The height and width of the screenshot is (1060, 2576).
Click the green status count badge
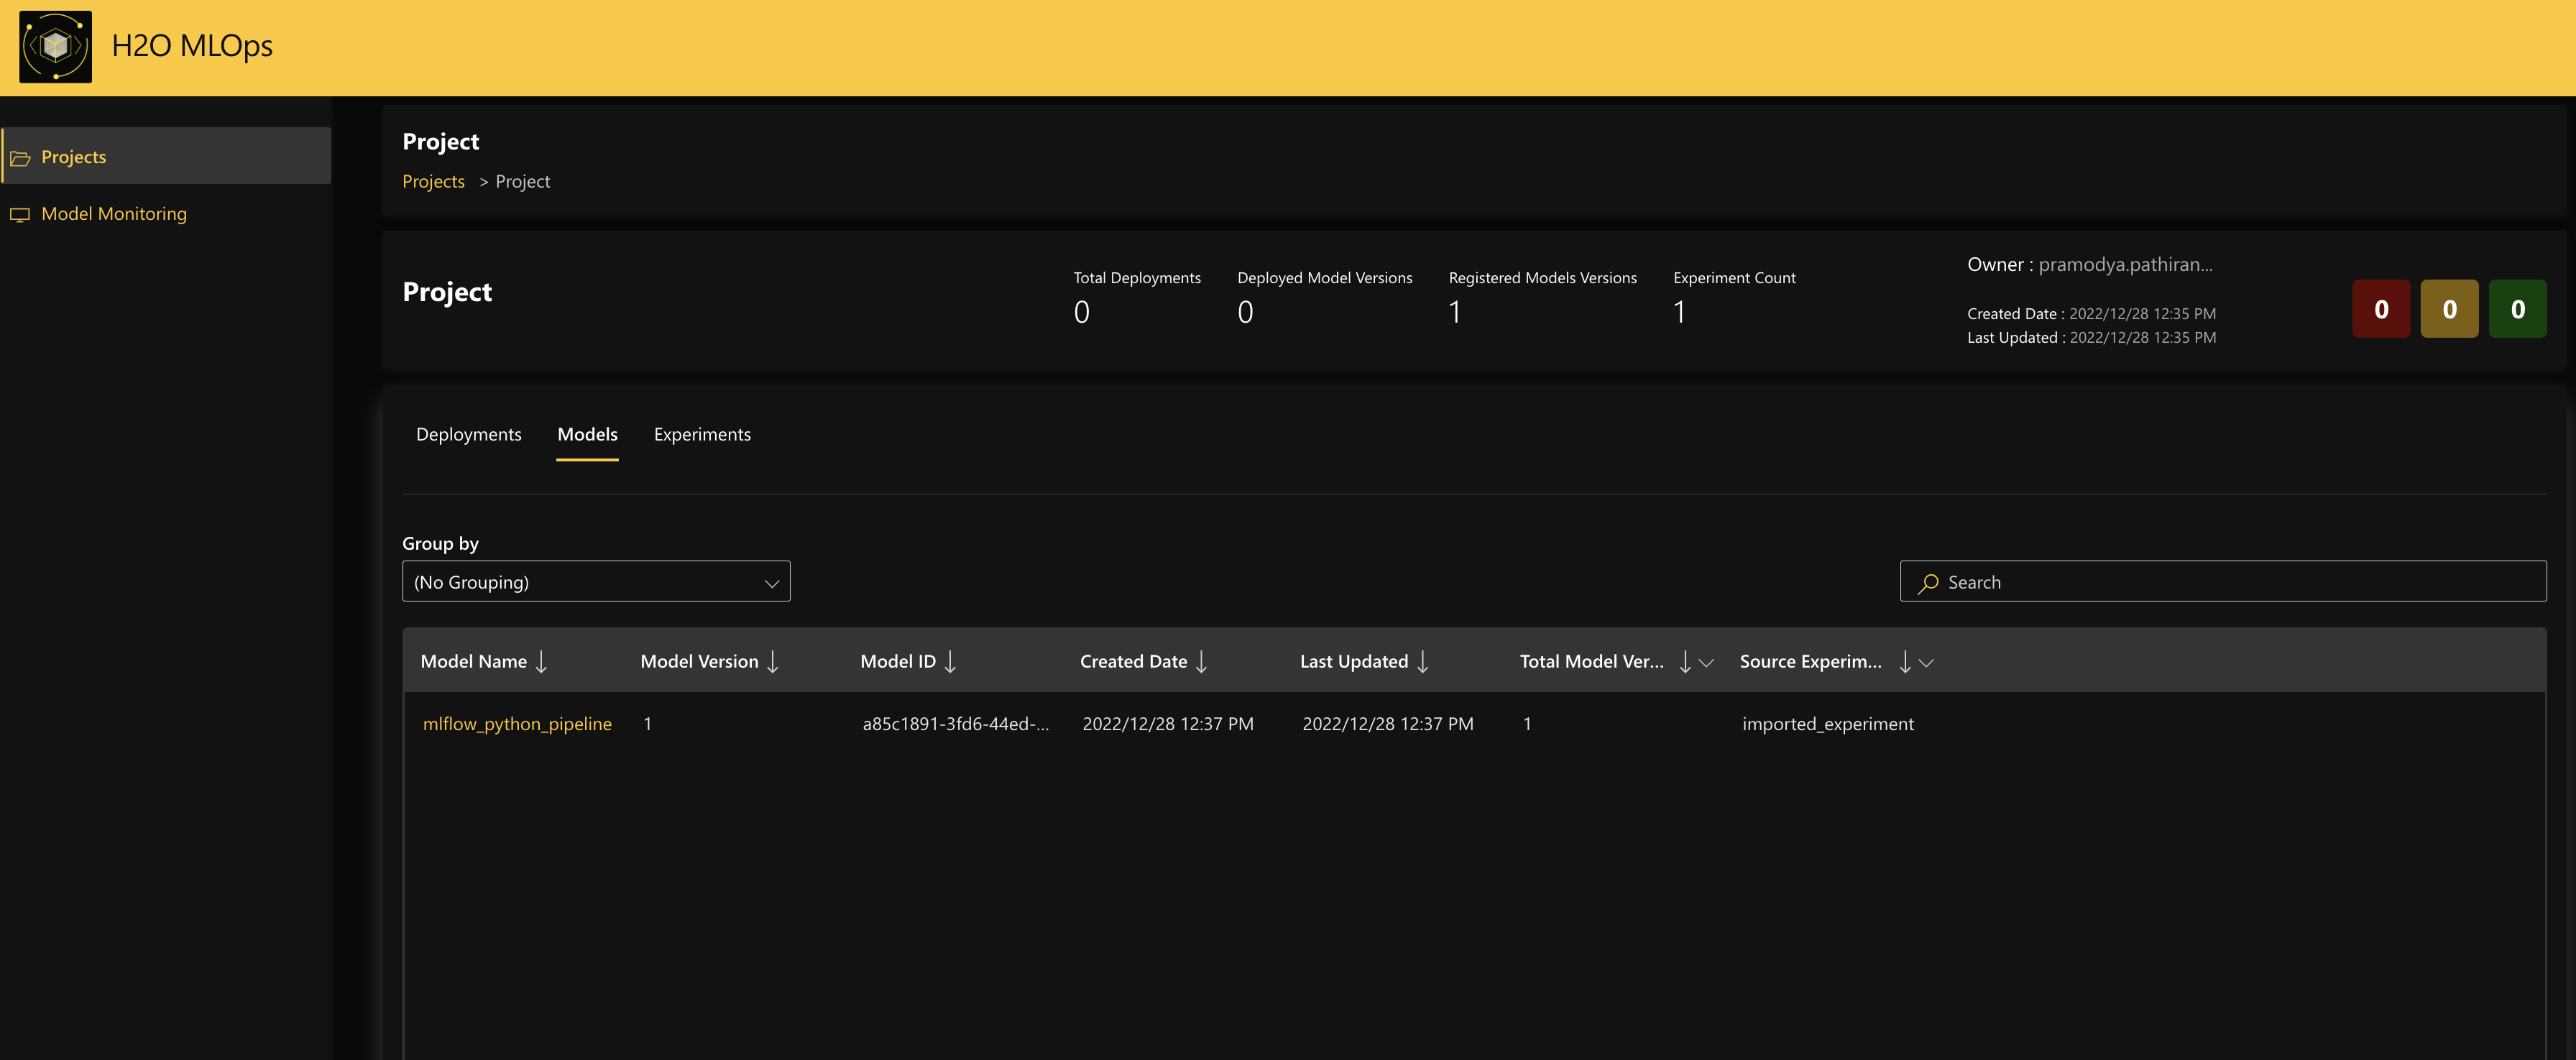[x=2517, y=309]
